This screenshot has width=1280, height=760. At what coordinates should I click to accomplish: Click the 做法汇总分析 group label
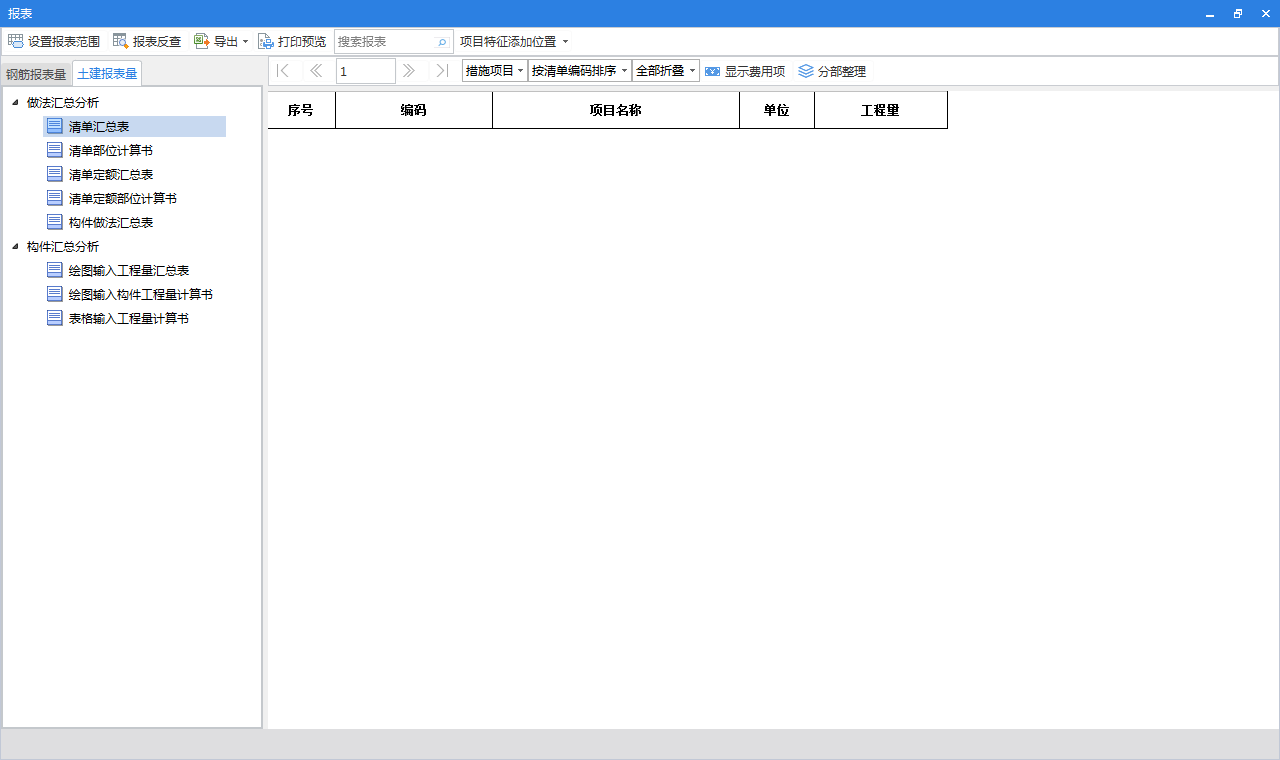(63, 102)
